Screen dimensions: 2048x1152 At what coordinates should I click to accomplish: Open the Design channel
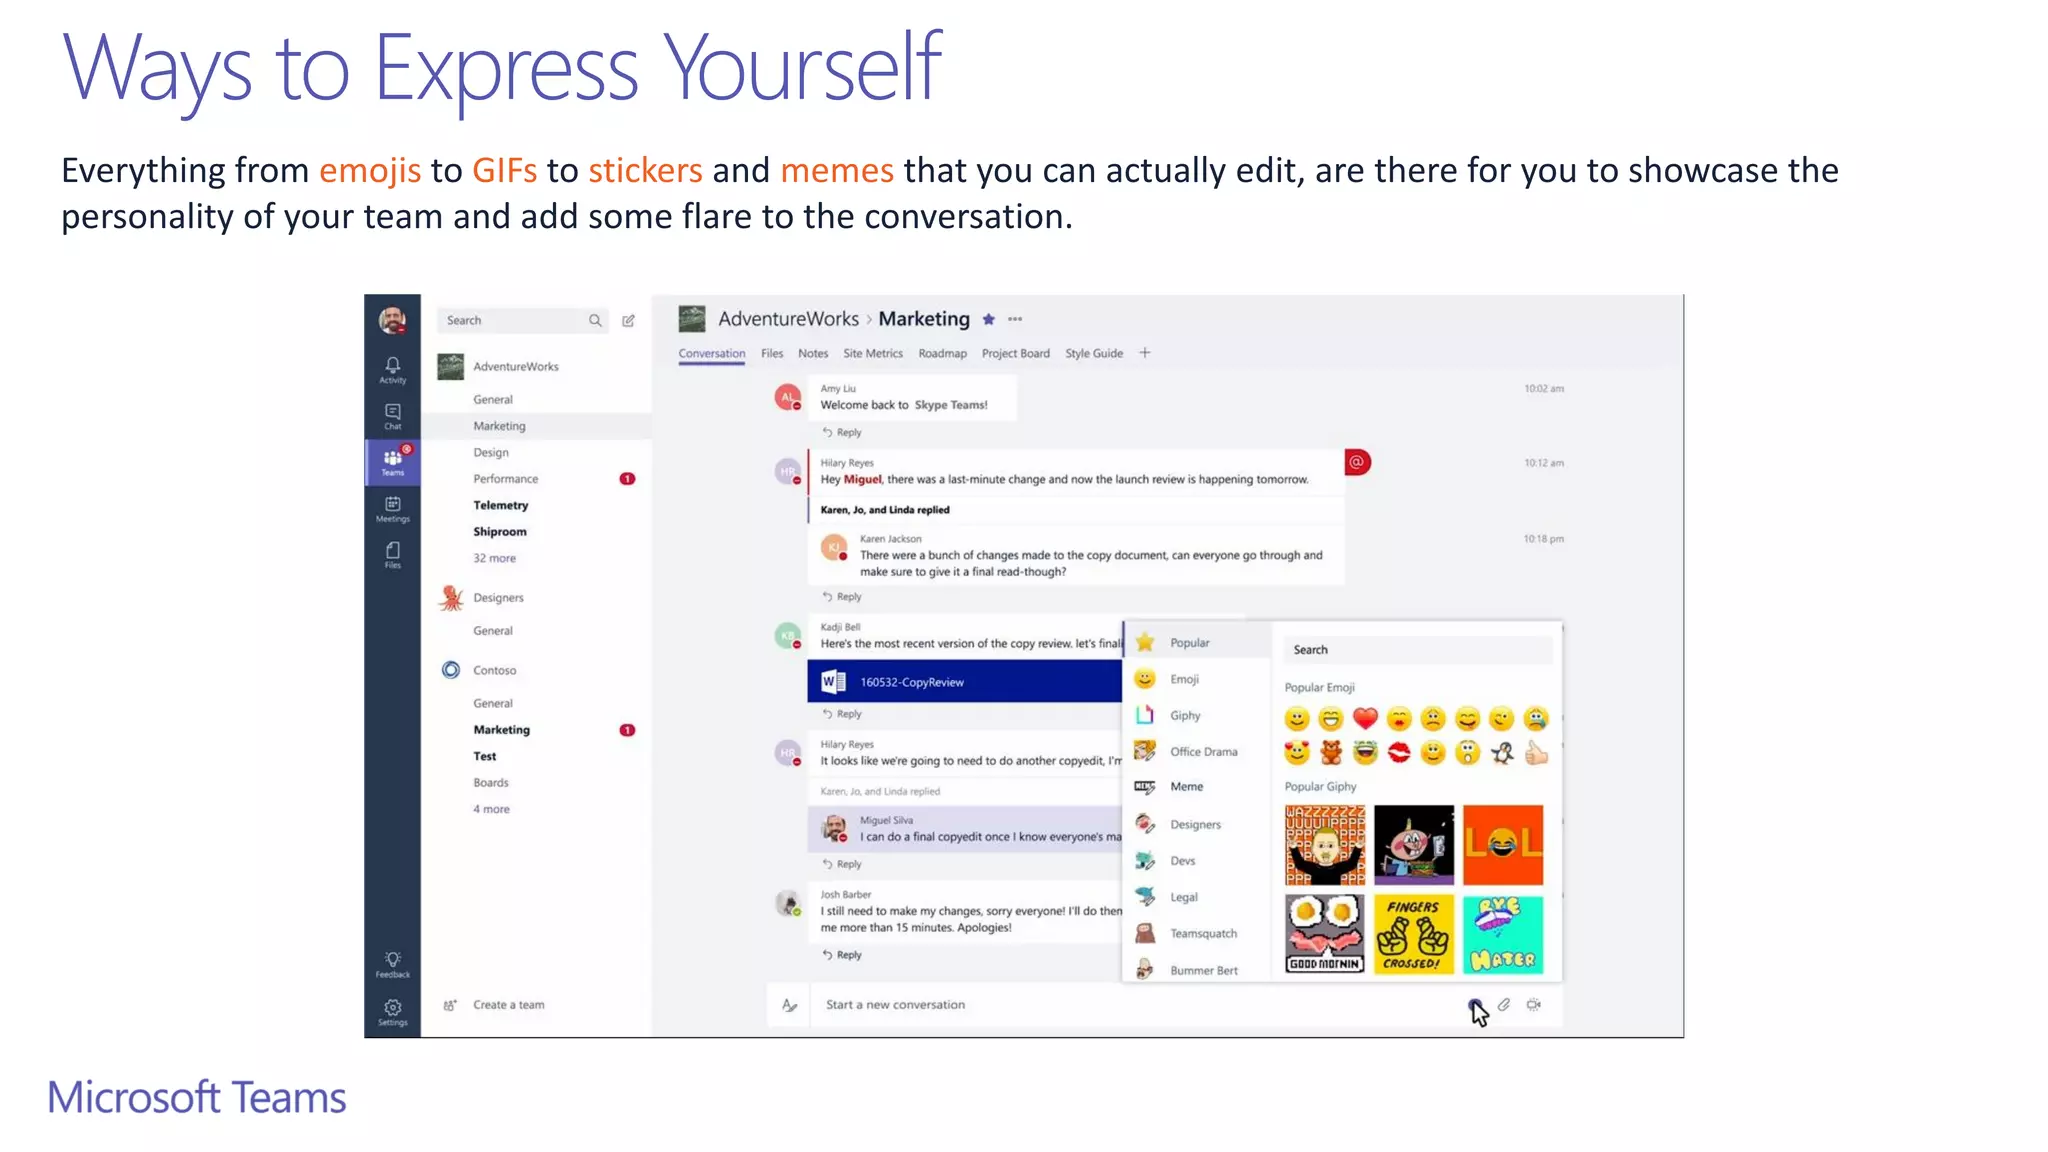coord(490,452)
